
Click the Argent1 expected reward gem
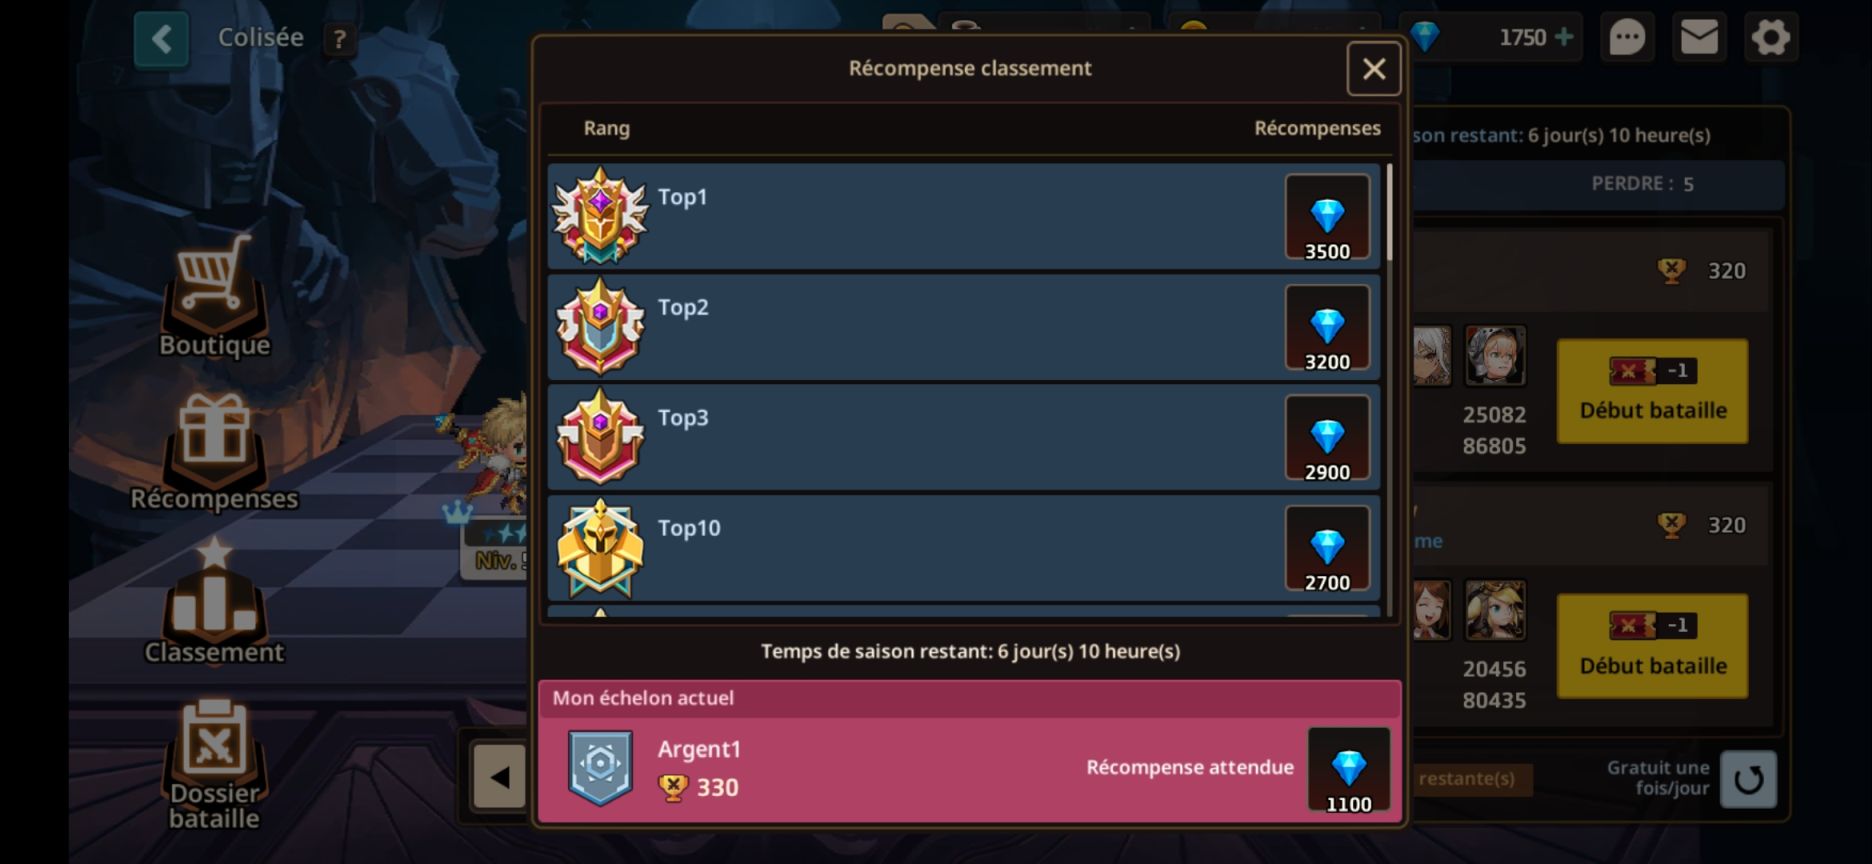[x=1348, y=769]
